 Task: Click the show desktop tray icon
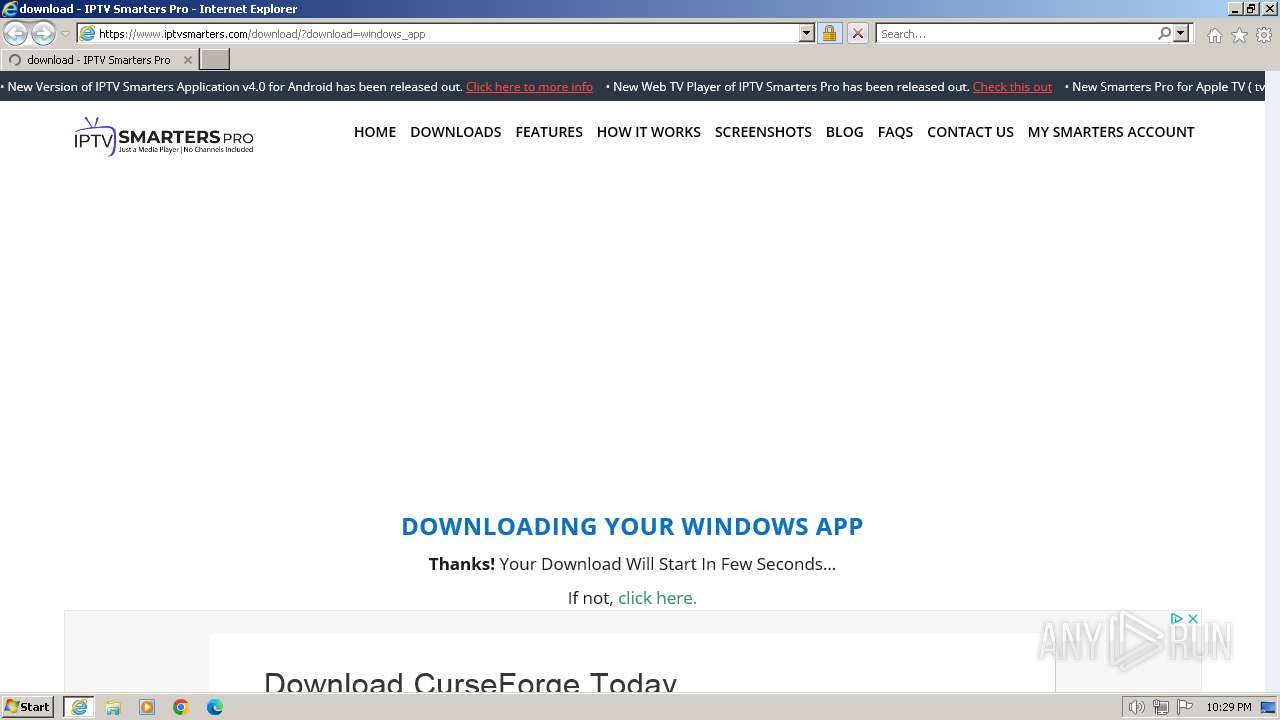1268,707
